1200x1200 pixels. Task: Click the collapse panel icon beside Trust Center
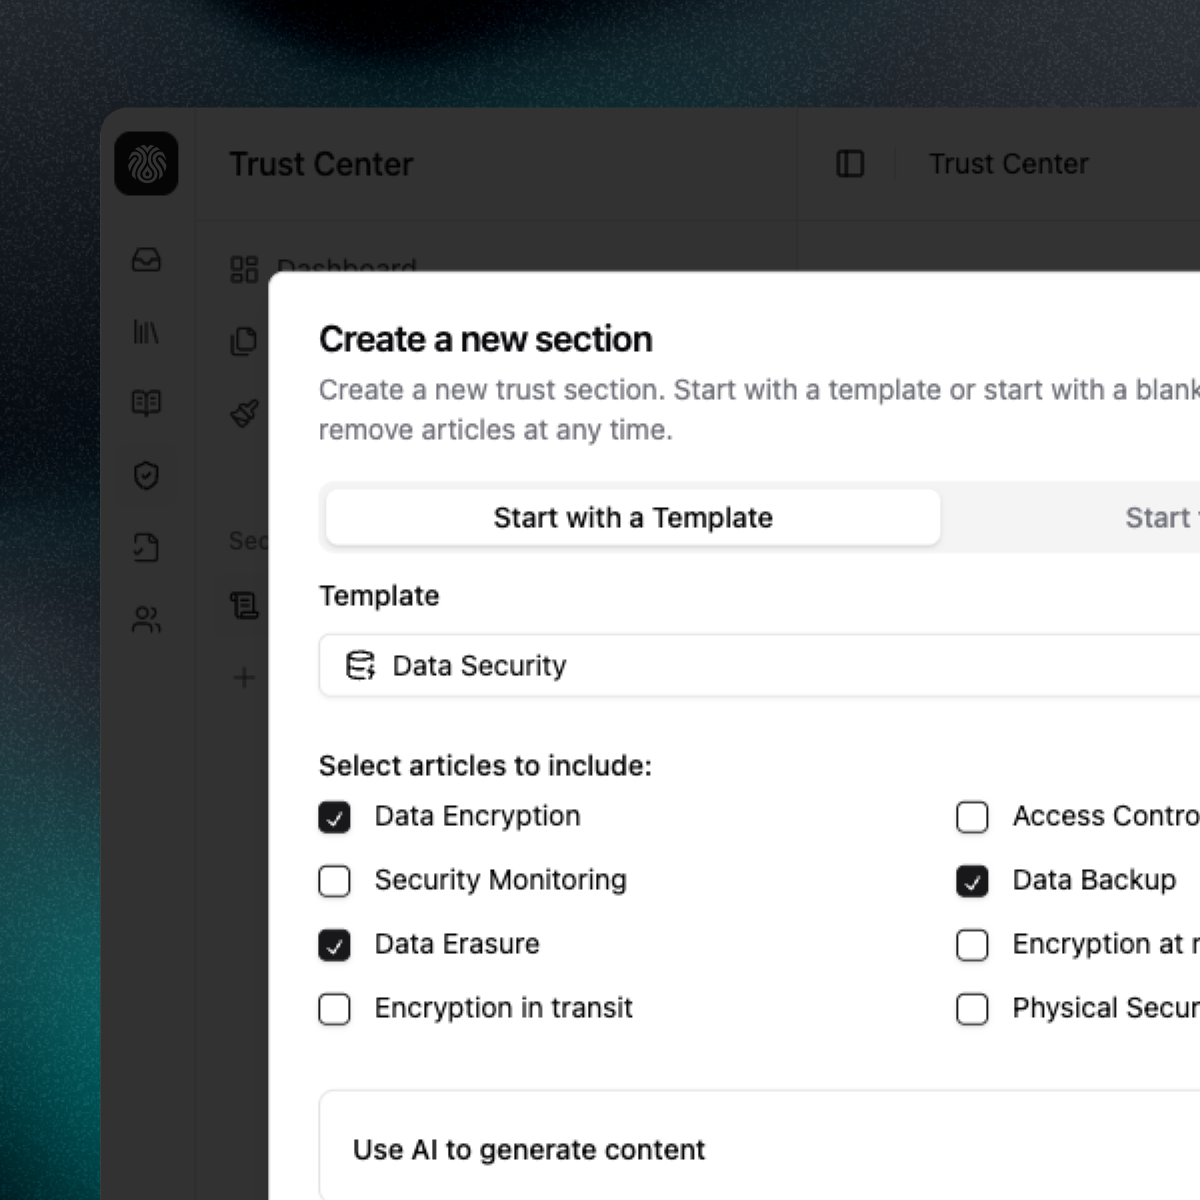[849, 163]
